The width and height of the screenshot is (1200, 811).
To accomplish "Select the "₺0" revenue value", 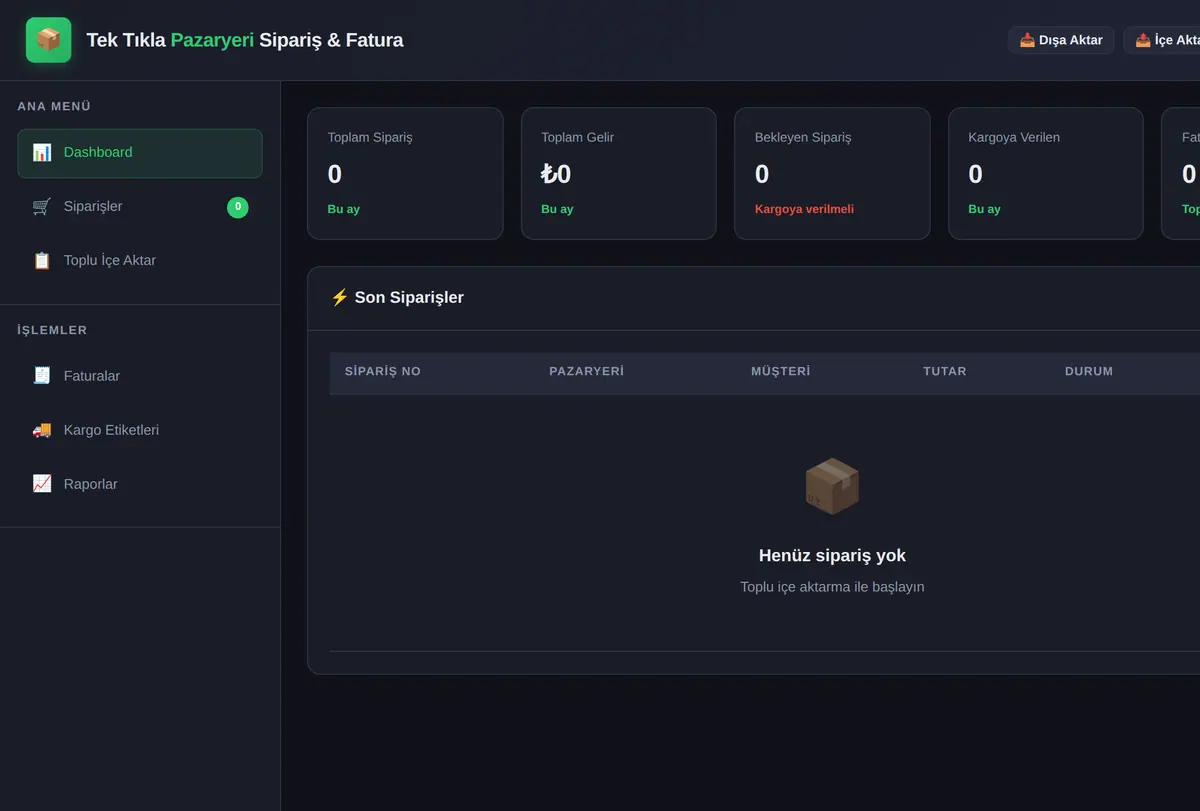I will point(556,174).
